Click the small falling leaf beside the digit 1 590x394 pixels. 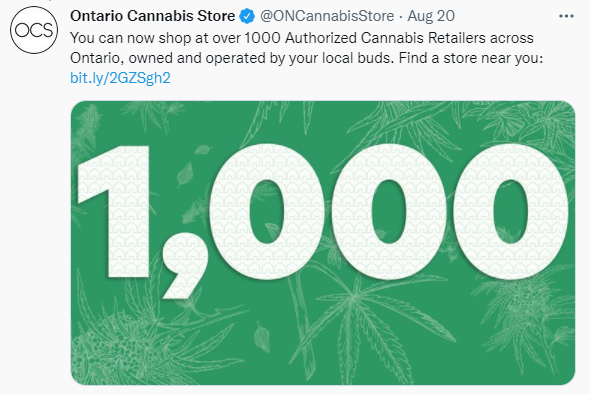[x=185, y=175]
